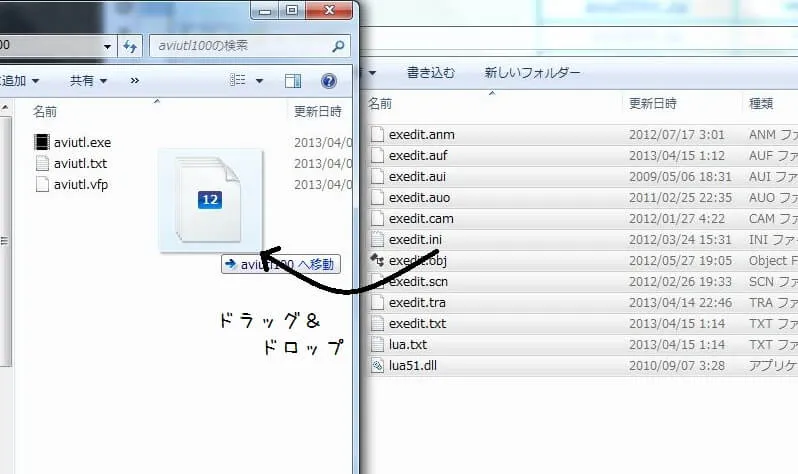Select exedit.auo file name

point(419,197)
